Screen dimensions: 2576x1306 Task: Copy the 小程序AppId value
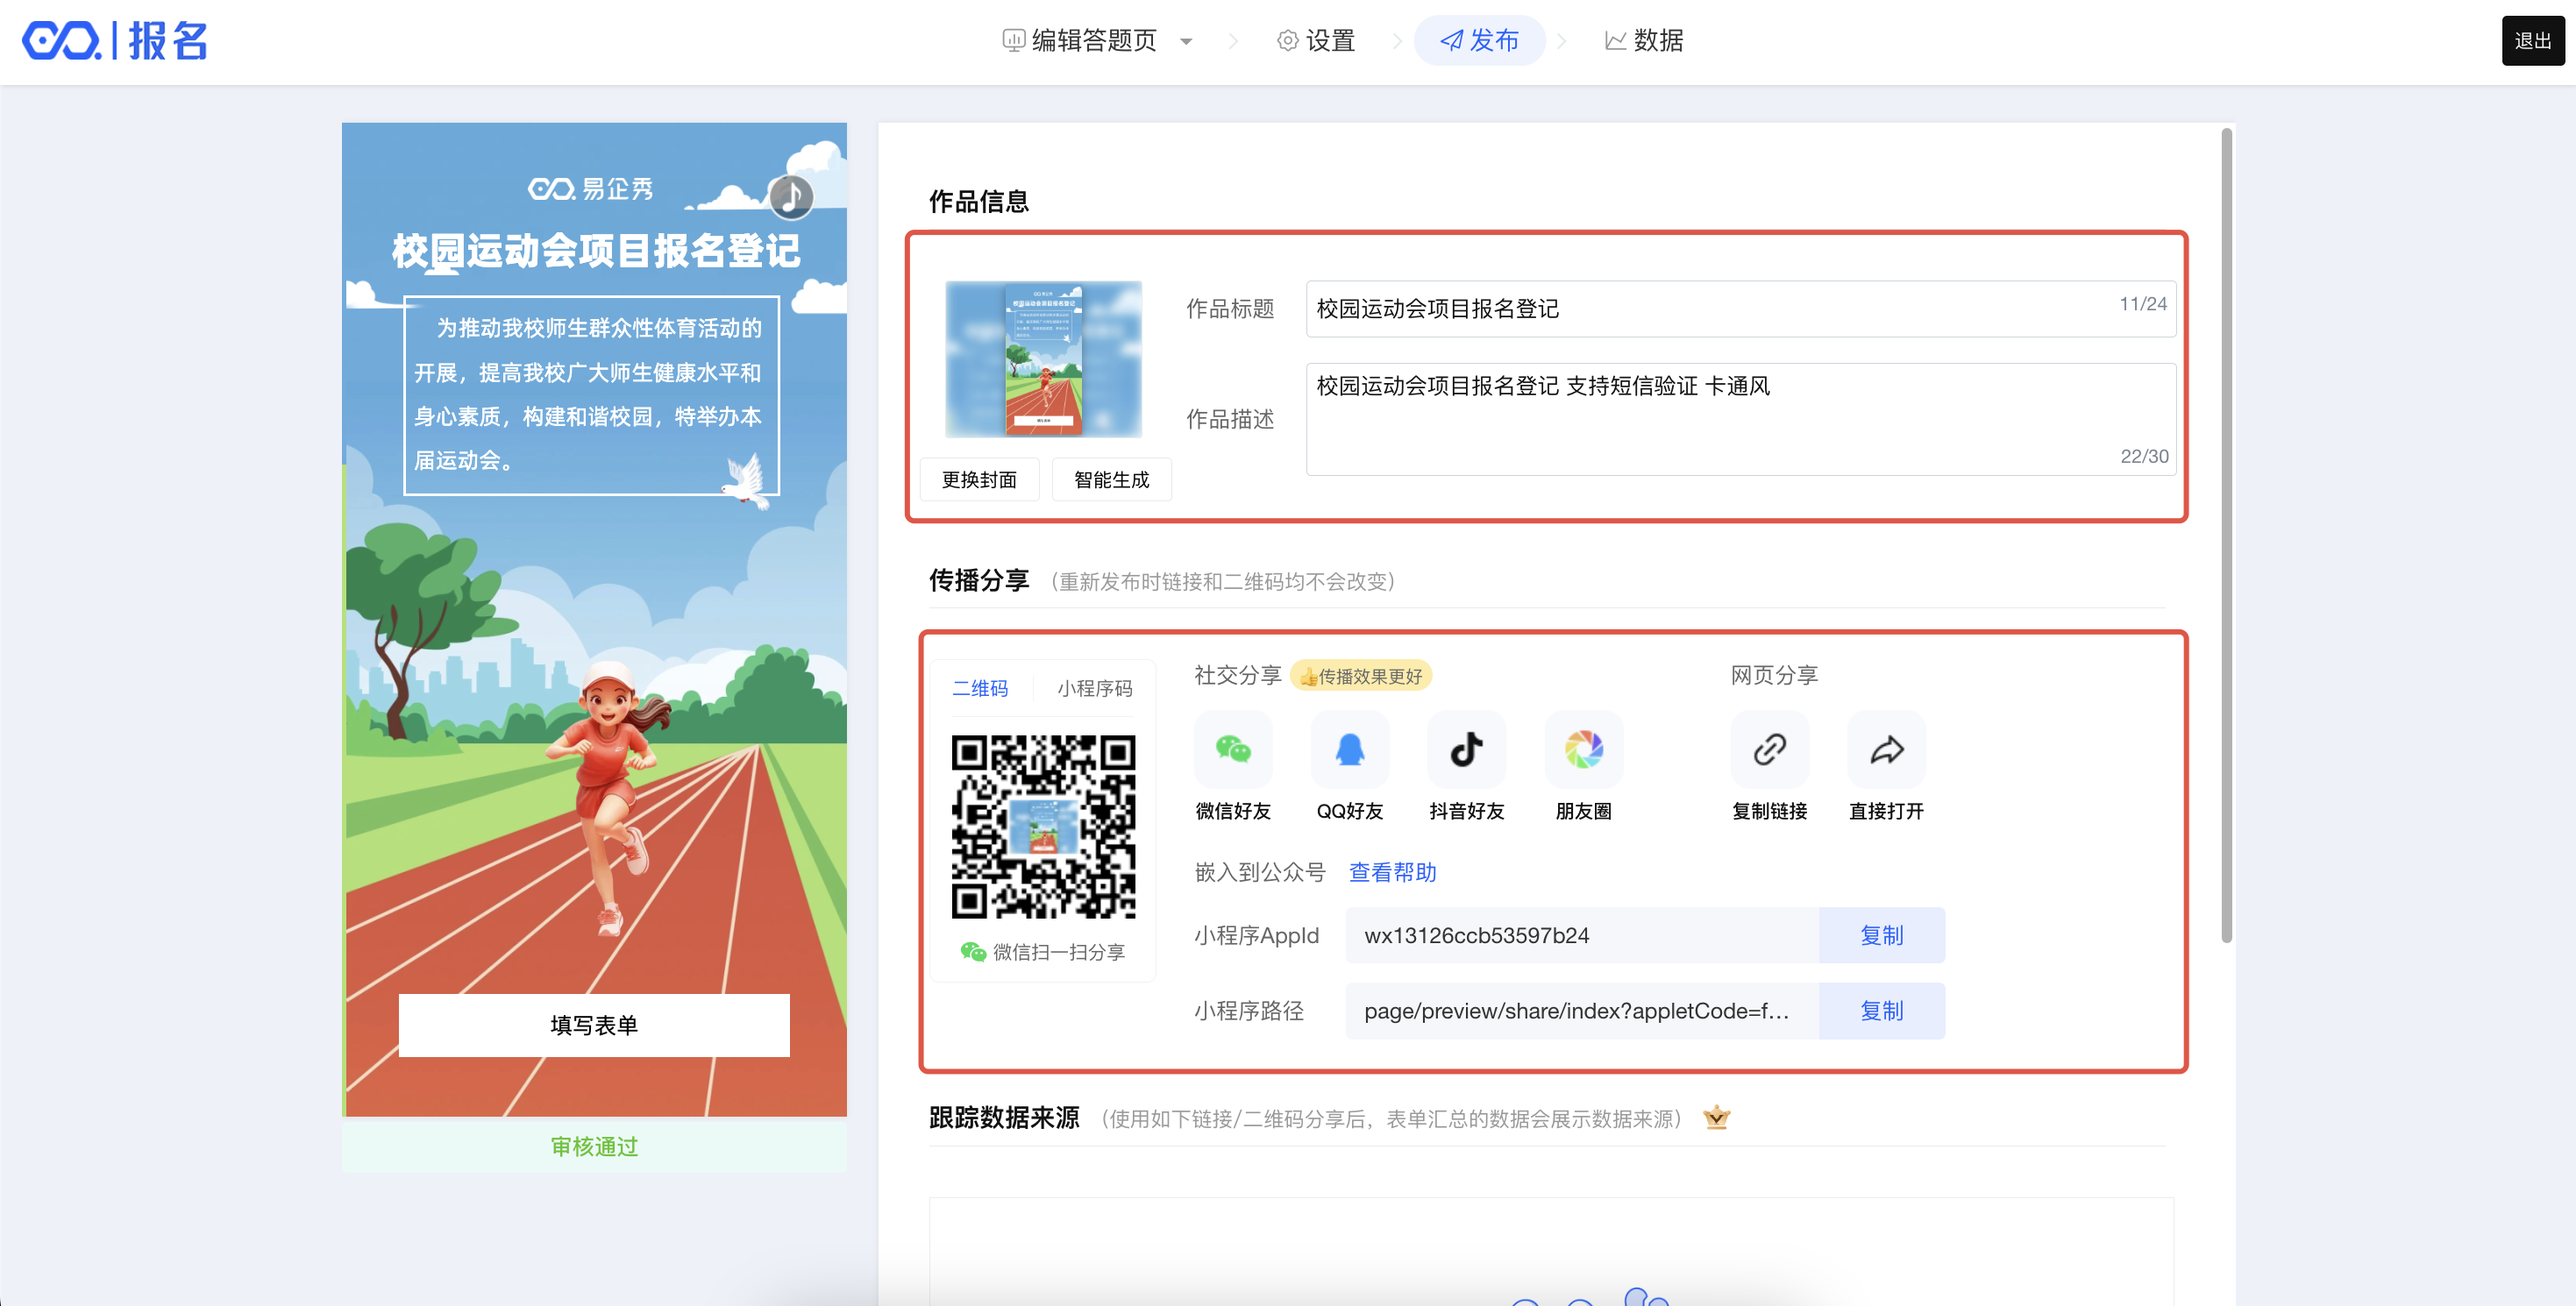pos(1881,935)
